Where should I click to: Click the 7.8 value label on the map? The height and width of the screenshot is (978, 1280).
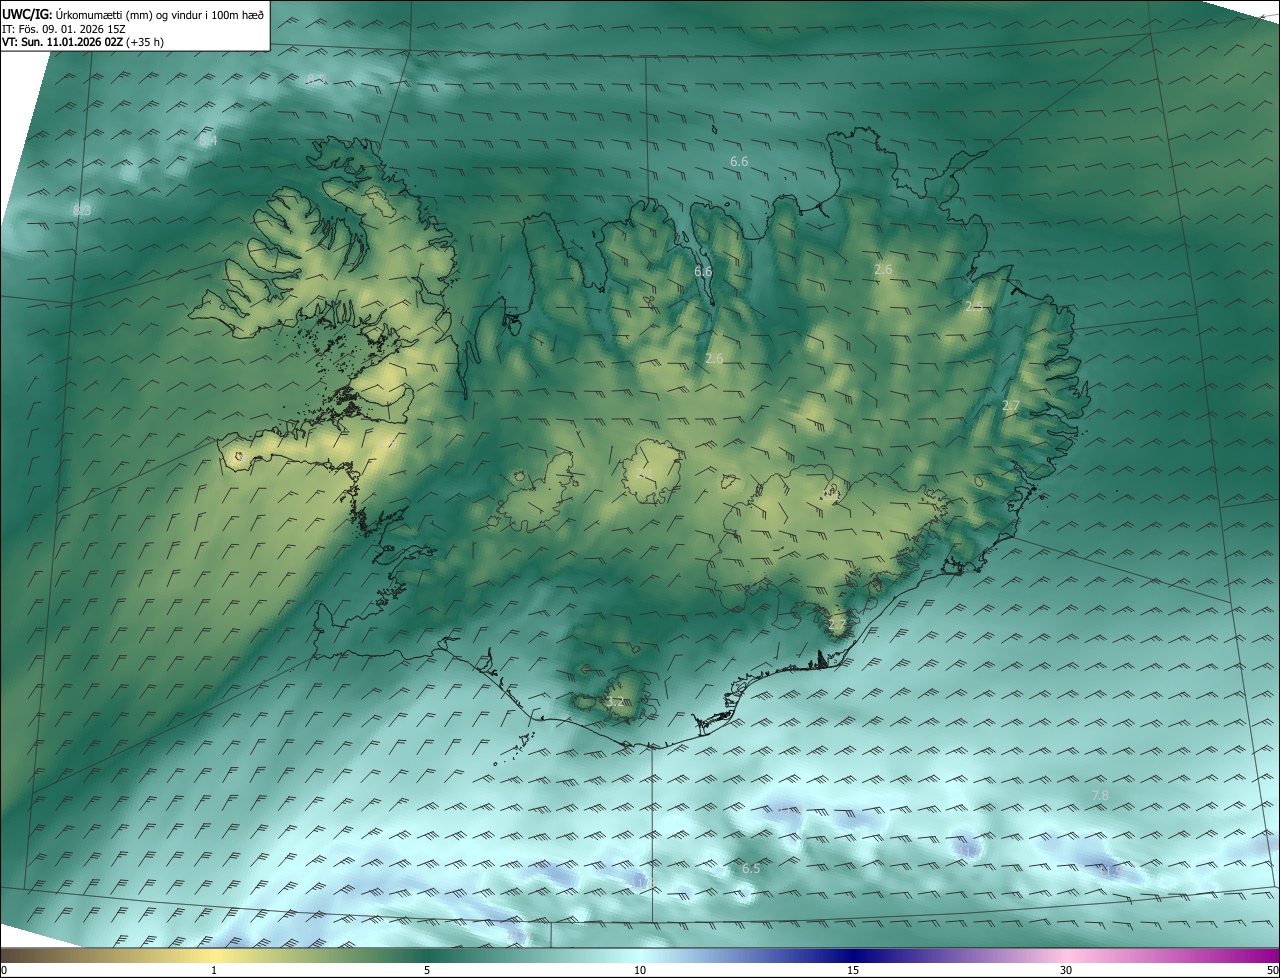(x=1099, y=795)
